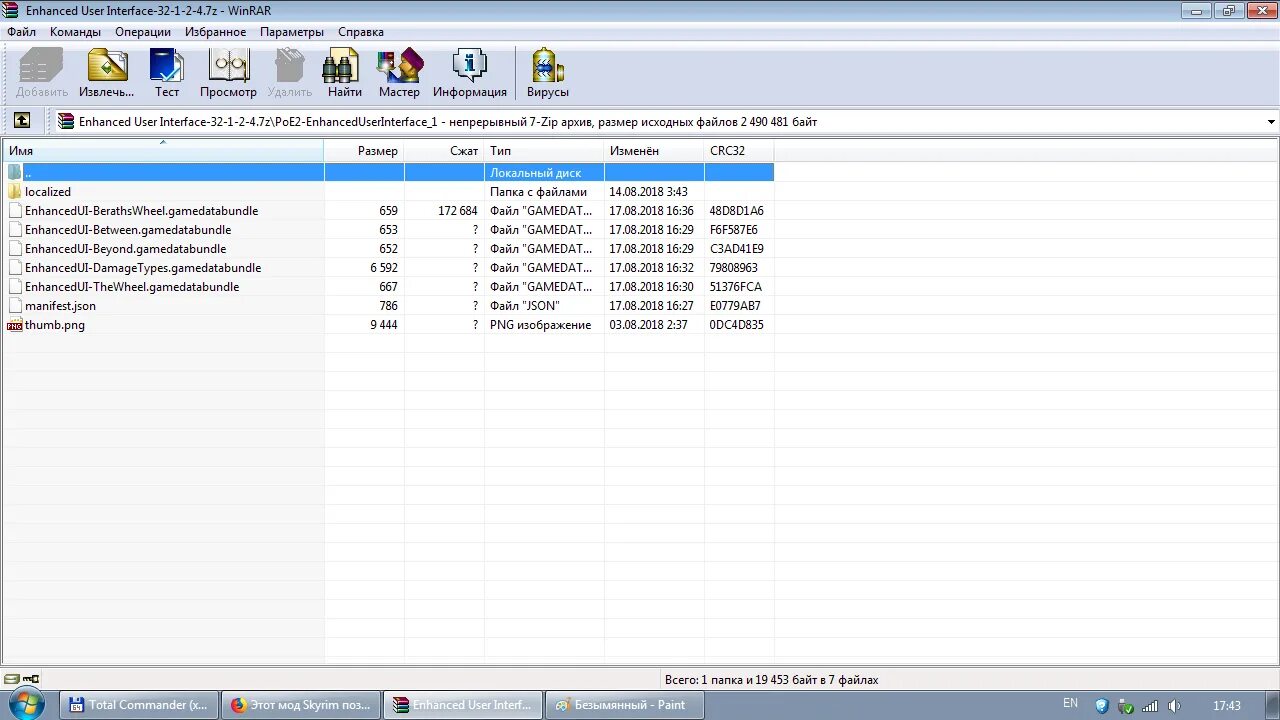The image size is (1280, 720).
Task: Open the address bar path dropdown
Action: tap(1271, 122)
